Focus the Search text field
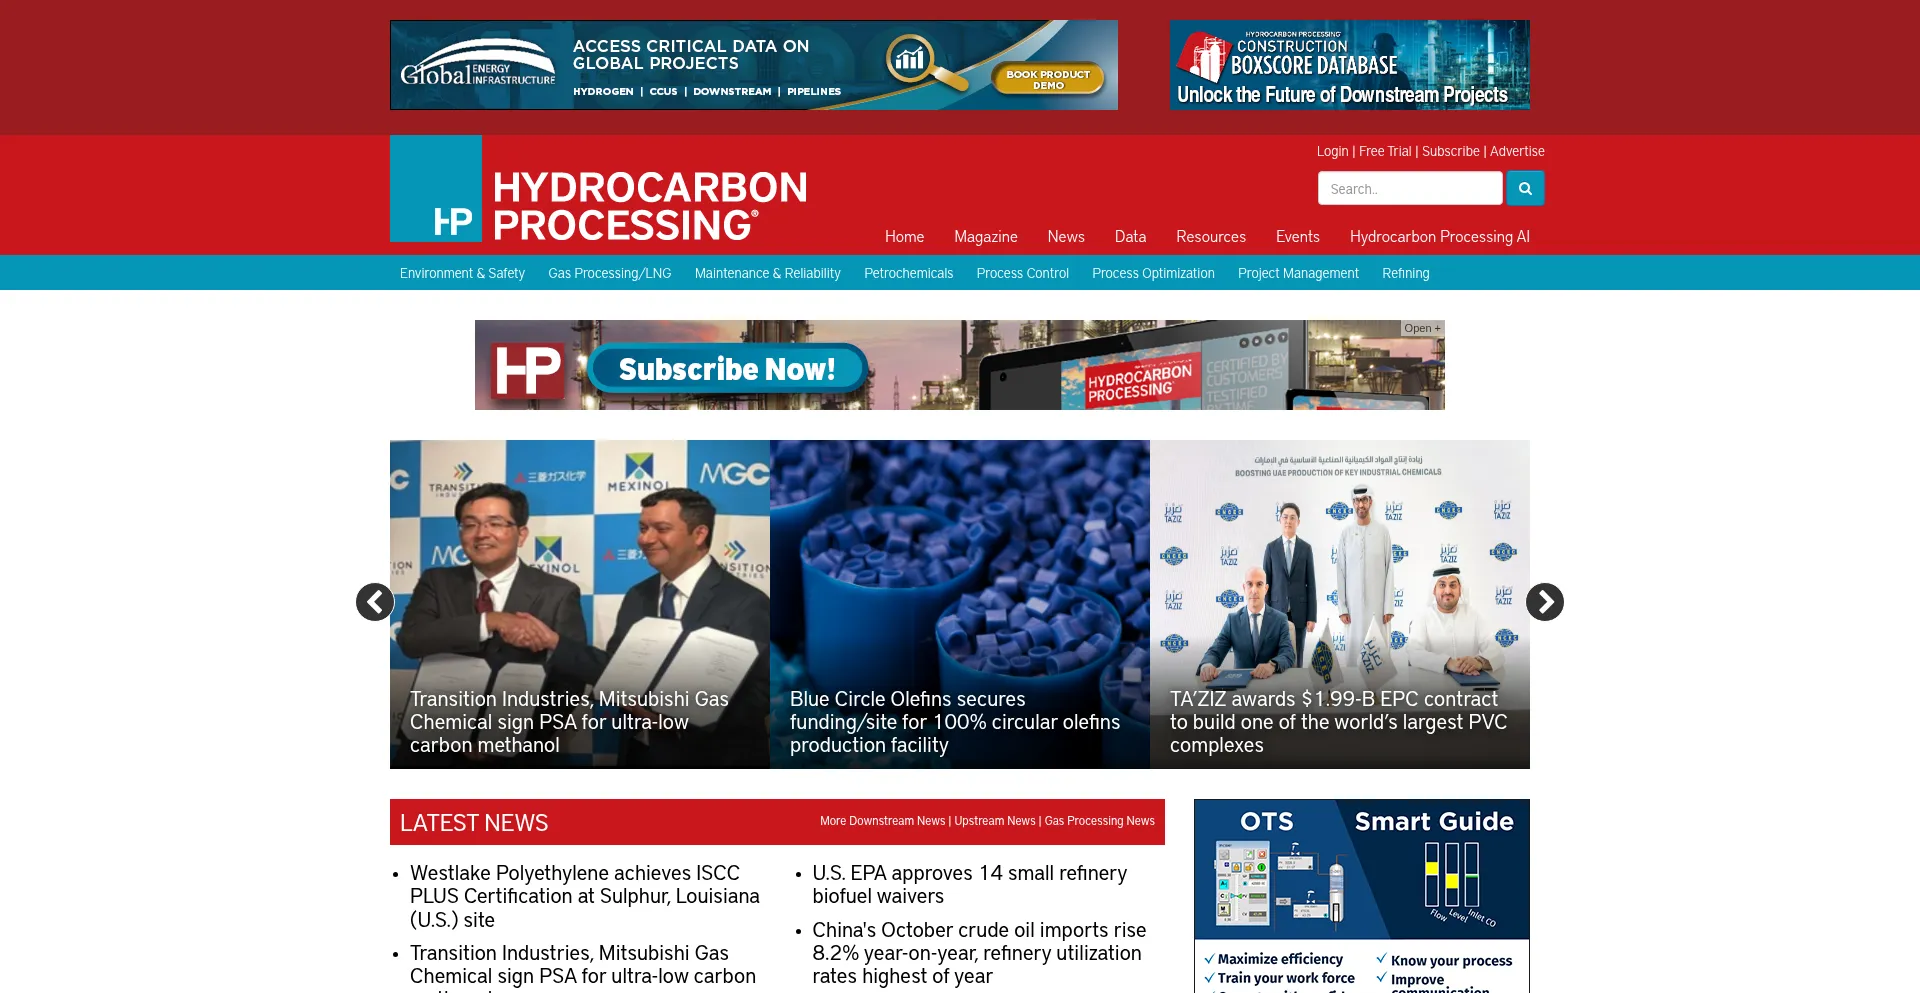Viewport: 1920px width, 993px height. [1409, 188]
